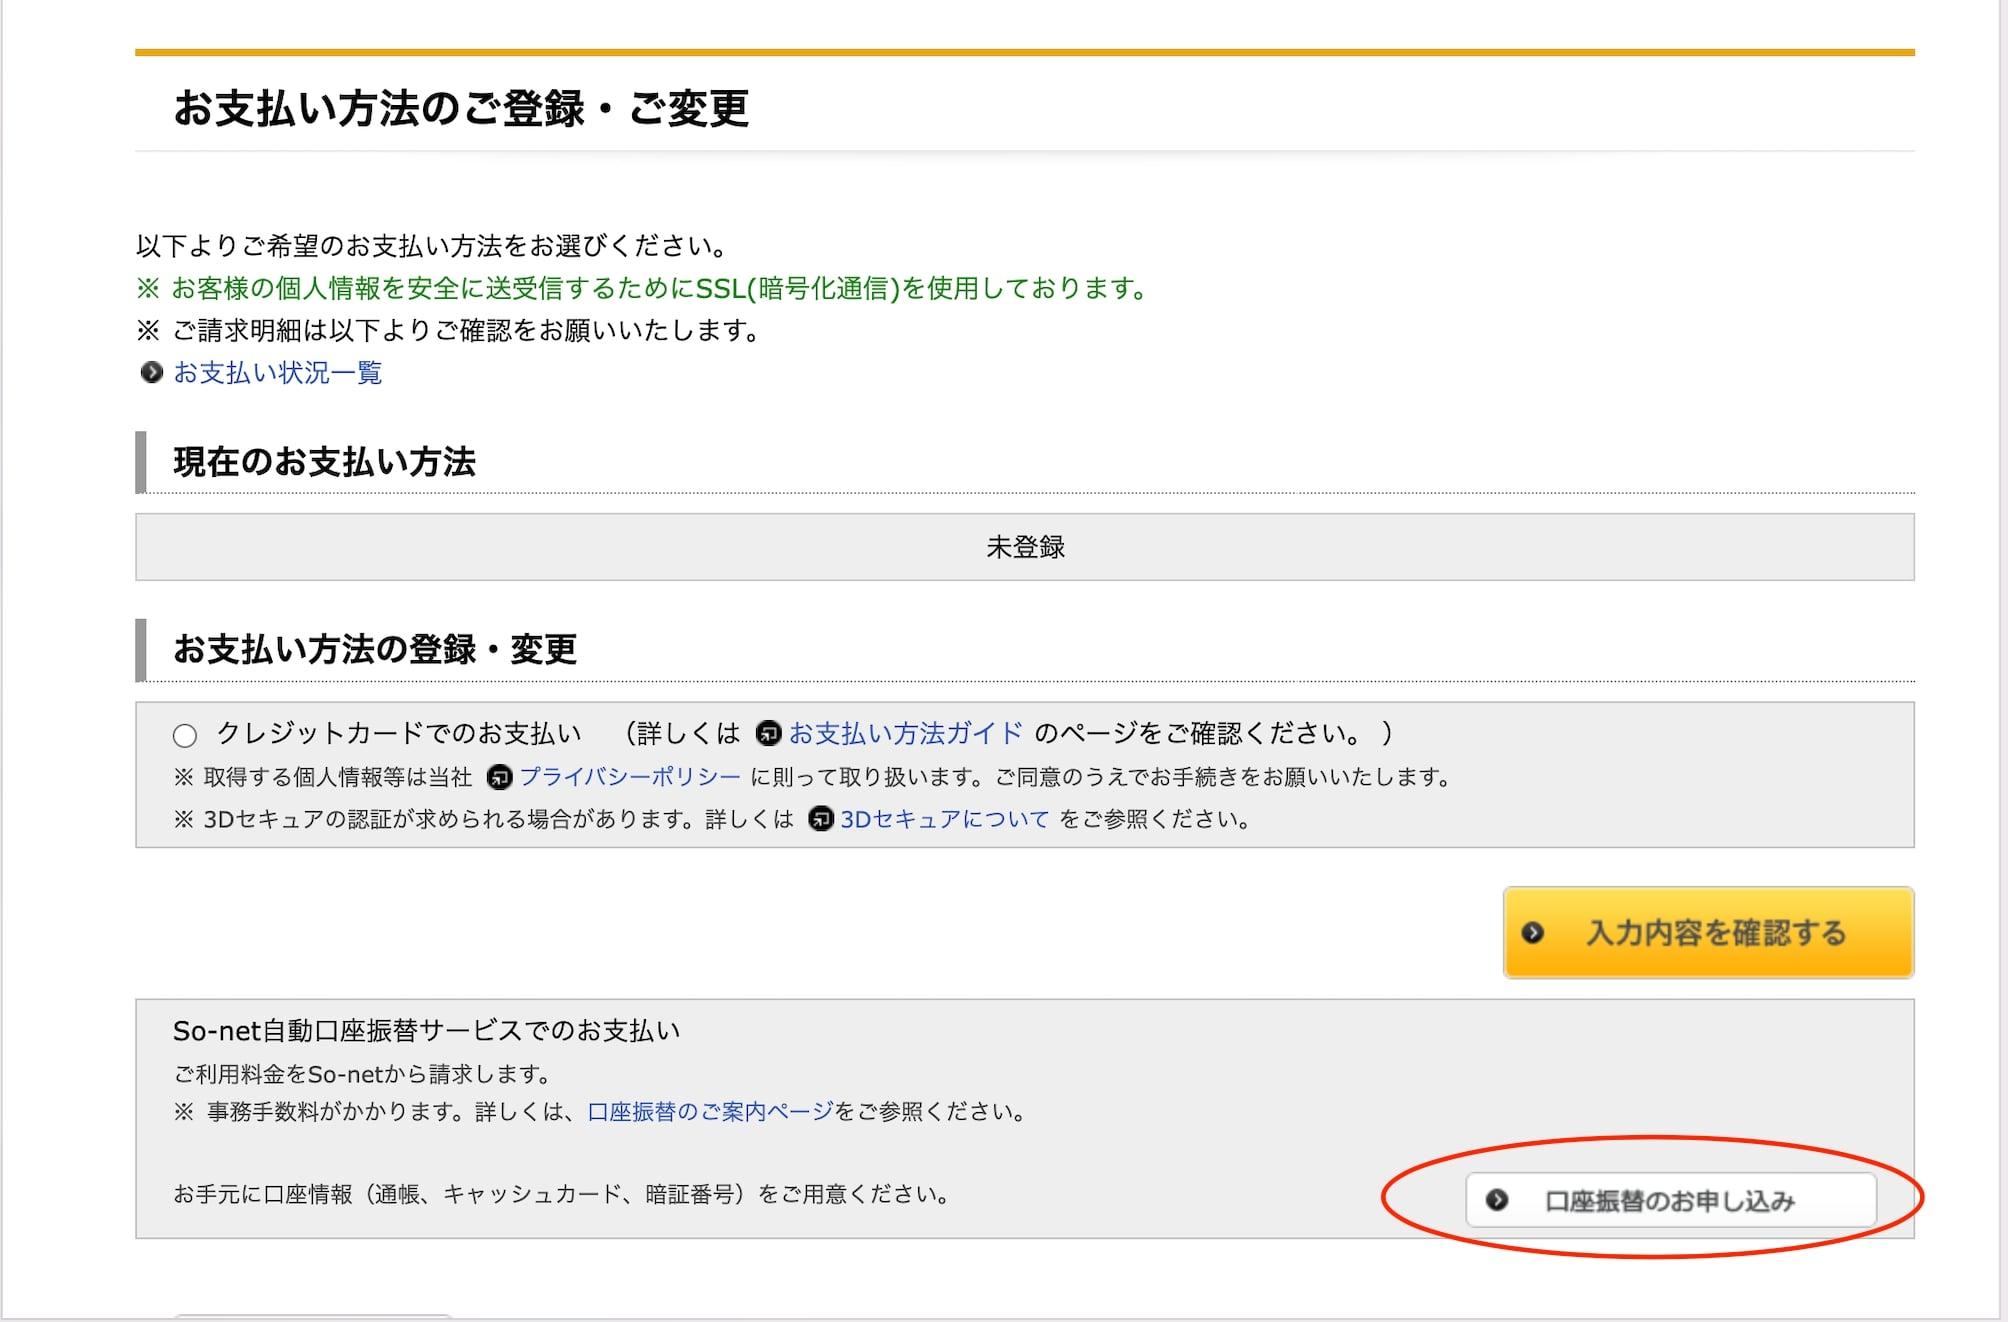Click the So-net自動口座振替サービスでのお支払い title

coord(426,1031)
